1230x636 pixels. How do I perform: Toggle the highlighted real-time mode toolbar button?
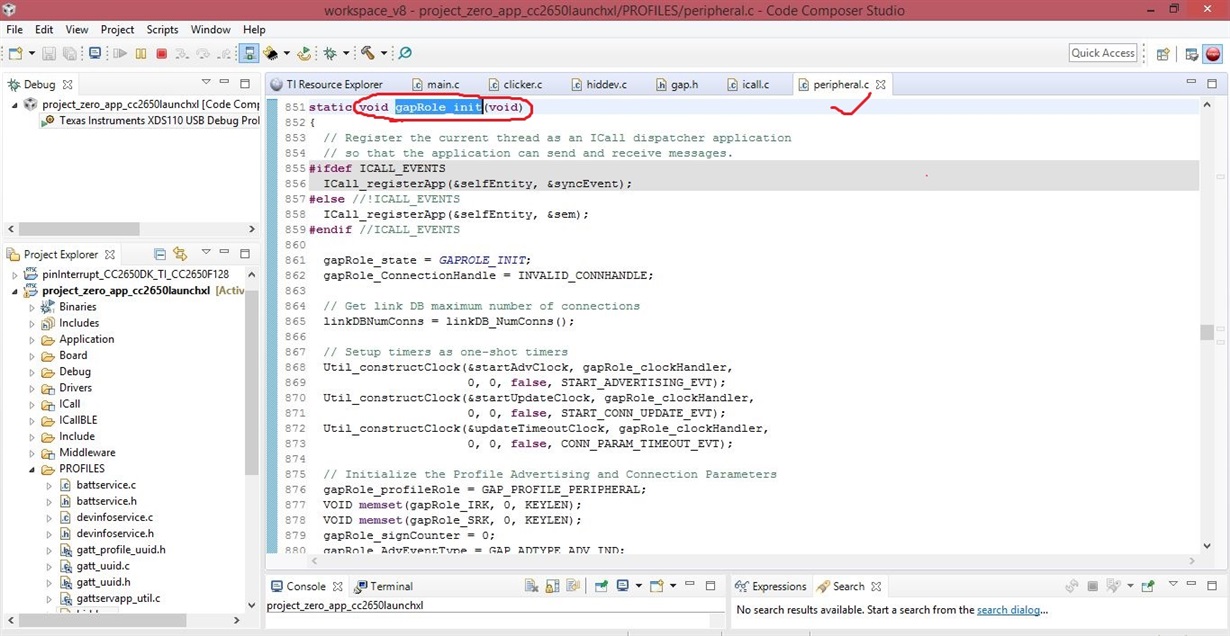point(249,53)
